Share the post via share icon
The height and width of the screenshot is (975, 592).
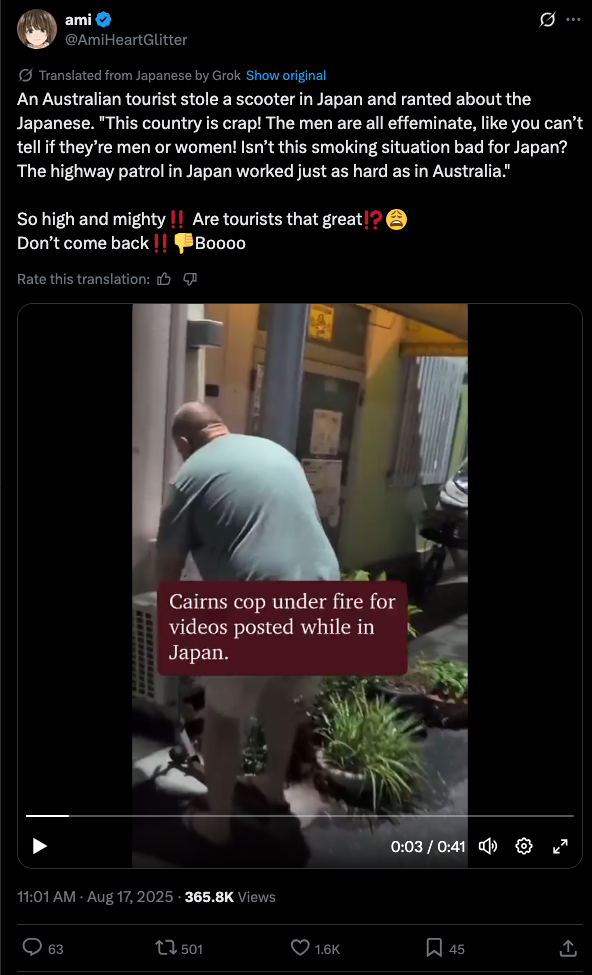click(x=567, y=949)
